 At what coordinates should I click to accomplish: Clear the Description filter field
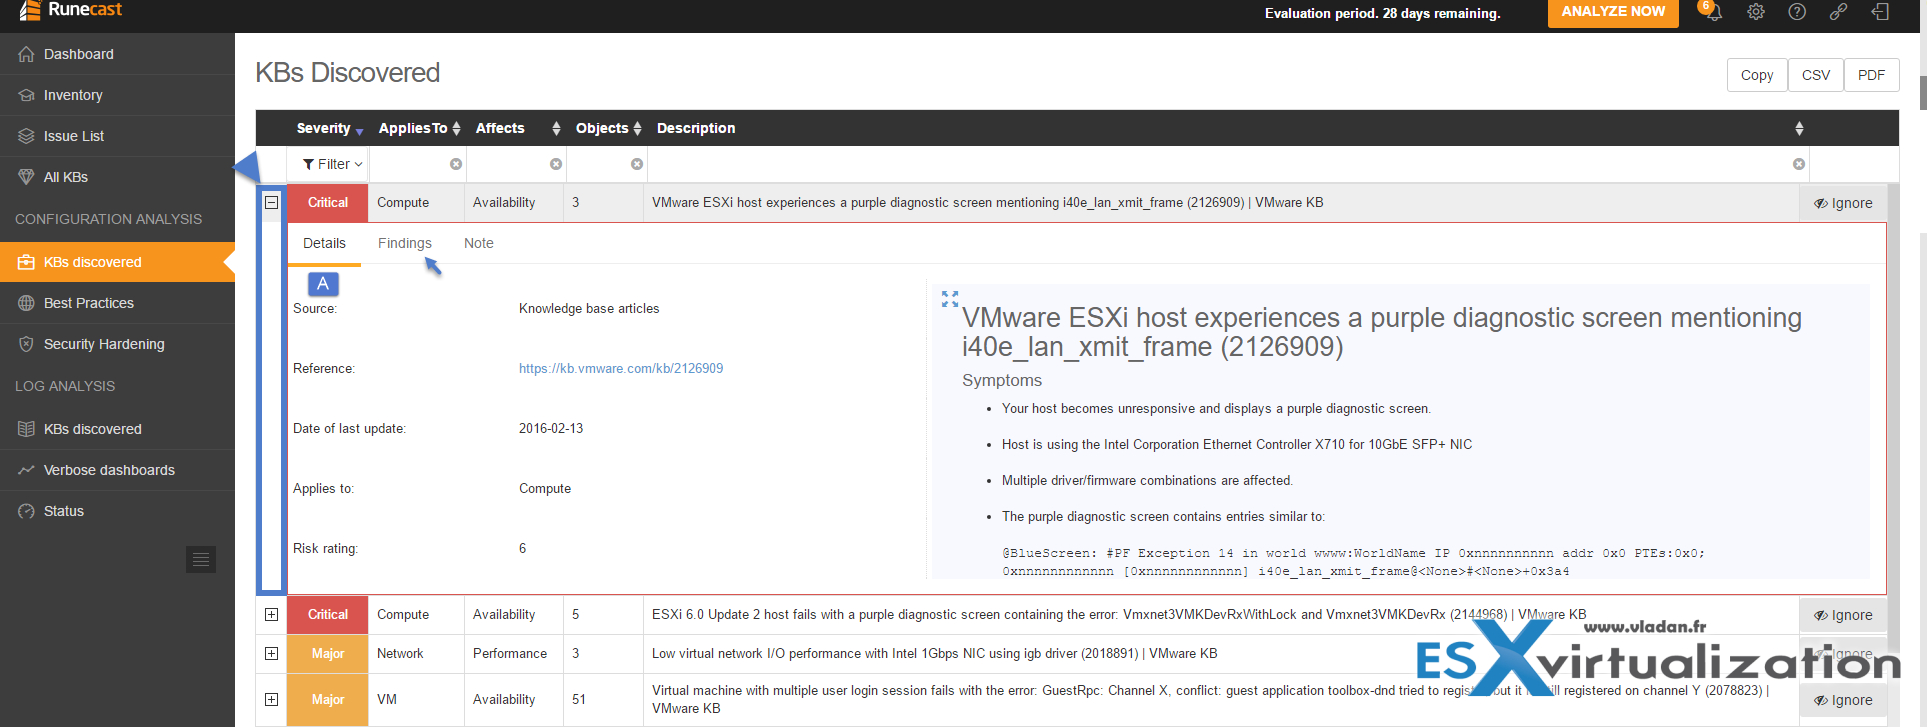coord(1799,164)
